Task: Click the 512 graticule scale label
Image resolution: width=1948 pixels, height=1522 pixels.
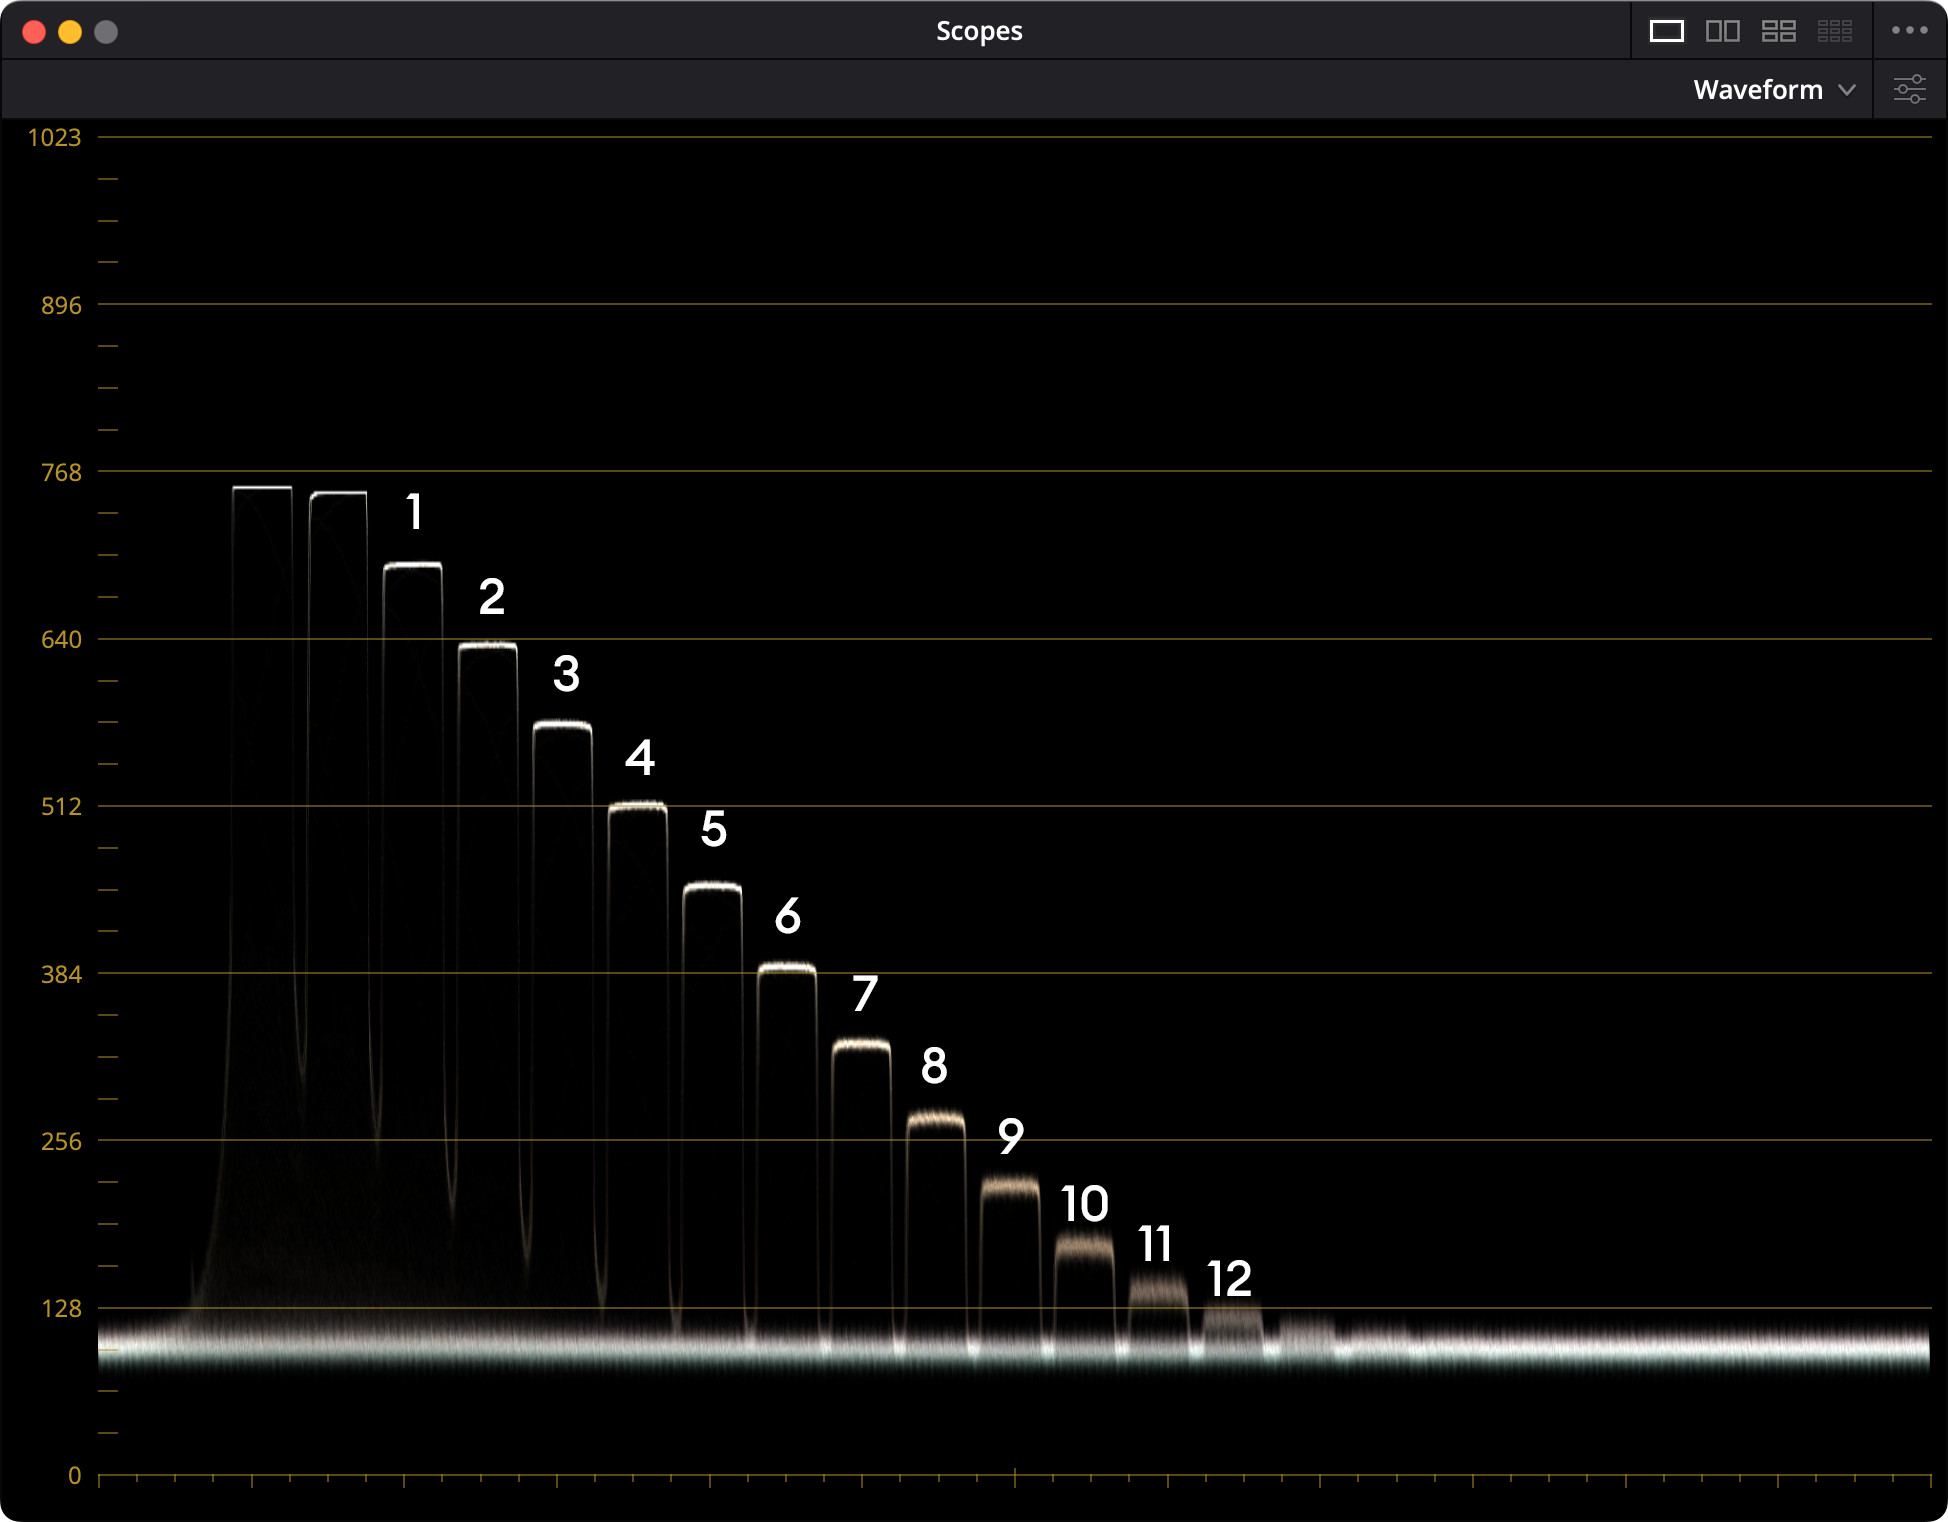Action: point(61,807)
